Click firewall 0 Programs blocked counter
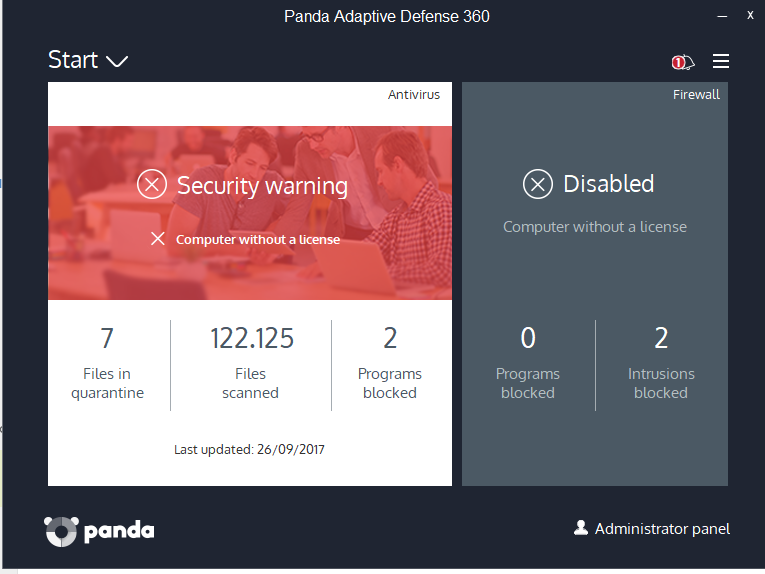 point(528,363)
